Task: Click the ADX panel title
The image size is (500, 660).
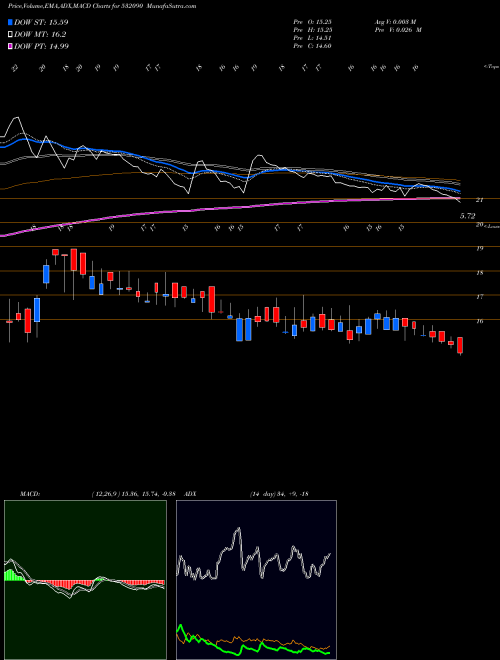Action: click(x=190, y=494)
